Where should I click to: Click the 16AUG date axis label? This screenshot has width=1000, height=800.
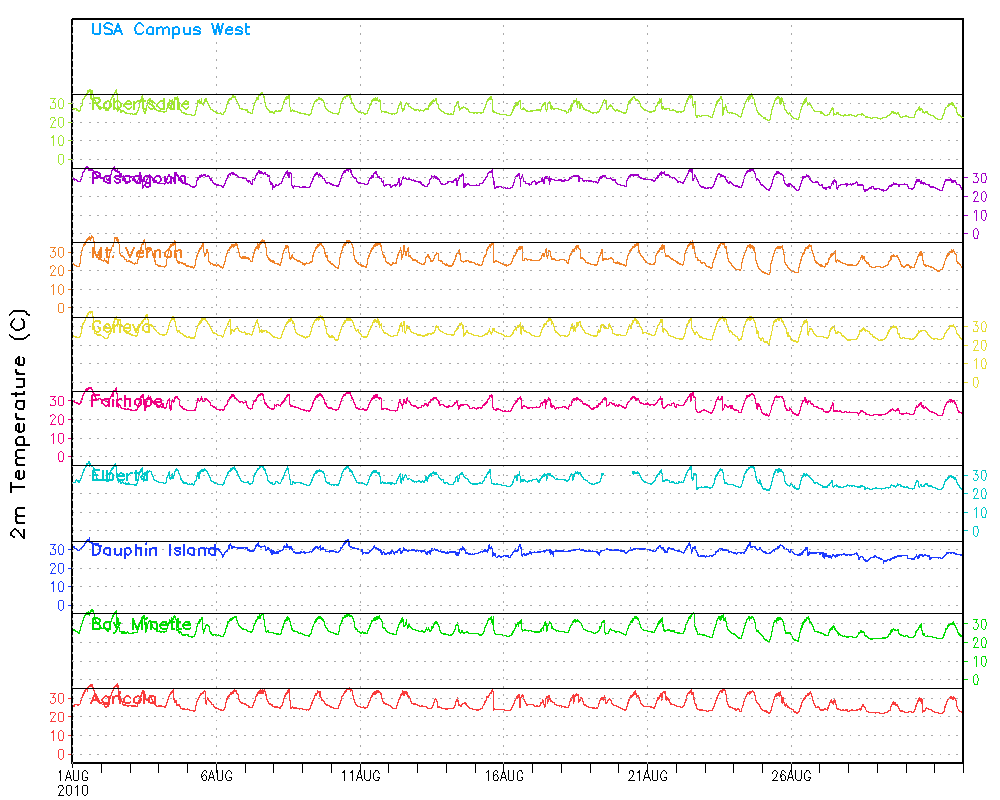504,776
